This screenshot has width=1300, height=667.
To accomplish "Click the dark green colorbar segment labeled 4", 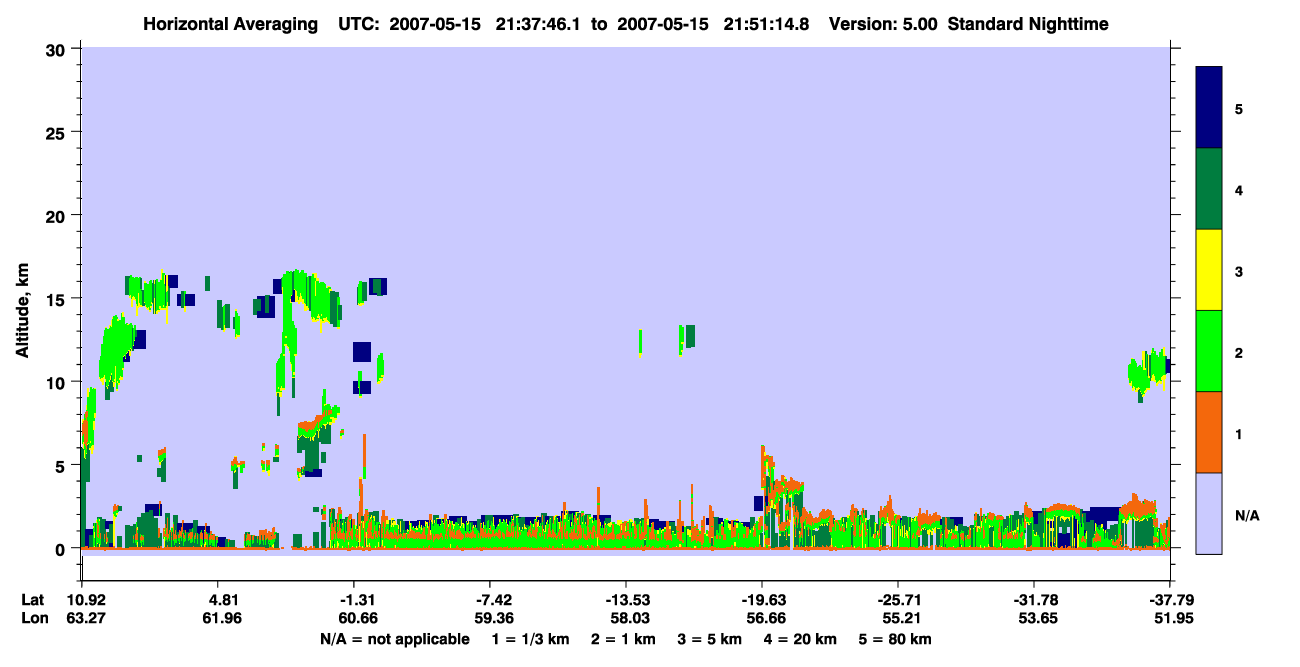I will pyautogui.click(x=1210, y=189).
